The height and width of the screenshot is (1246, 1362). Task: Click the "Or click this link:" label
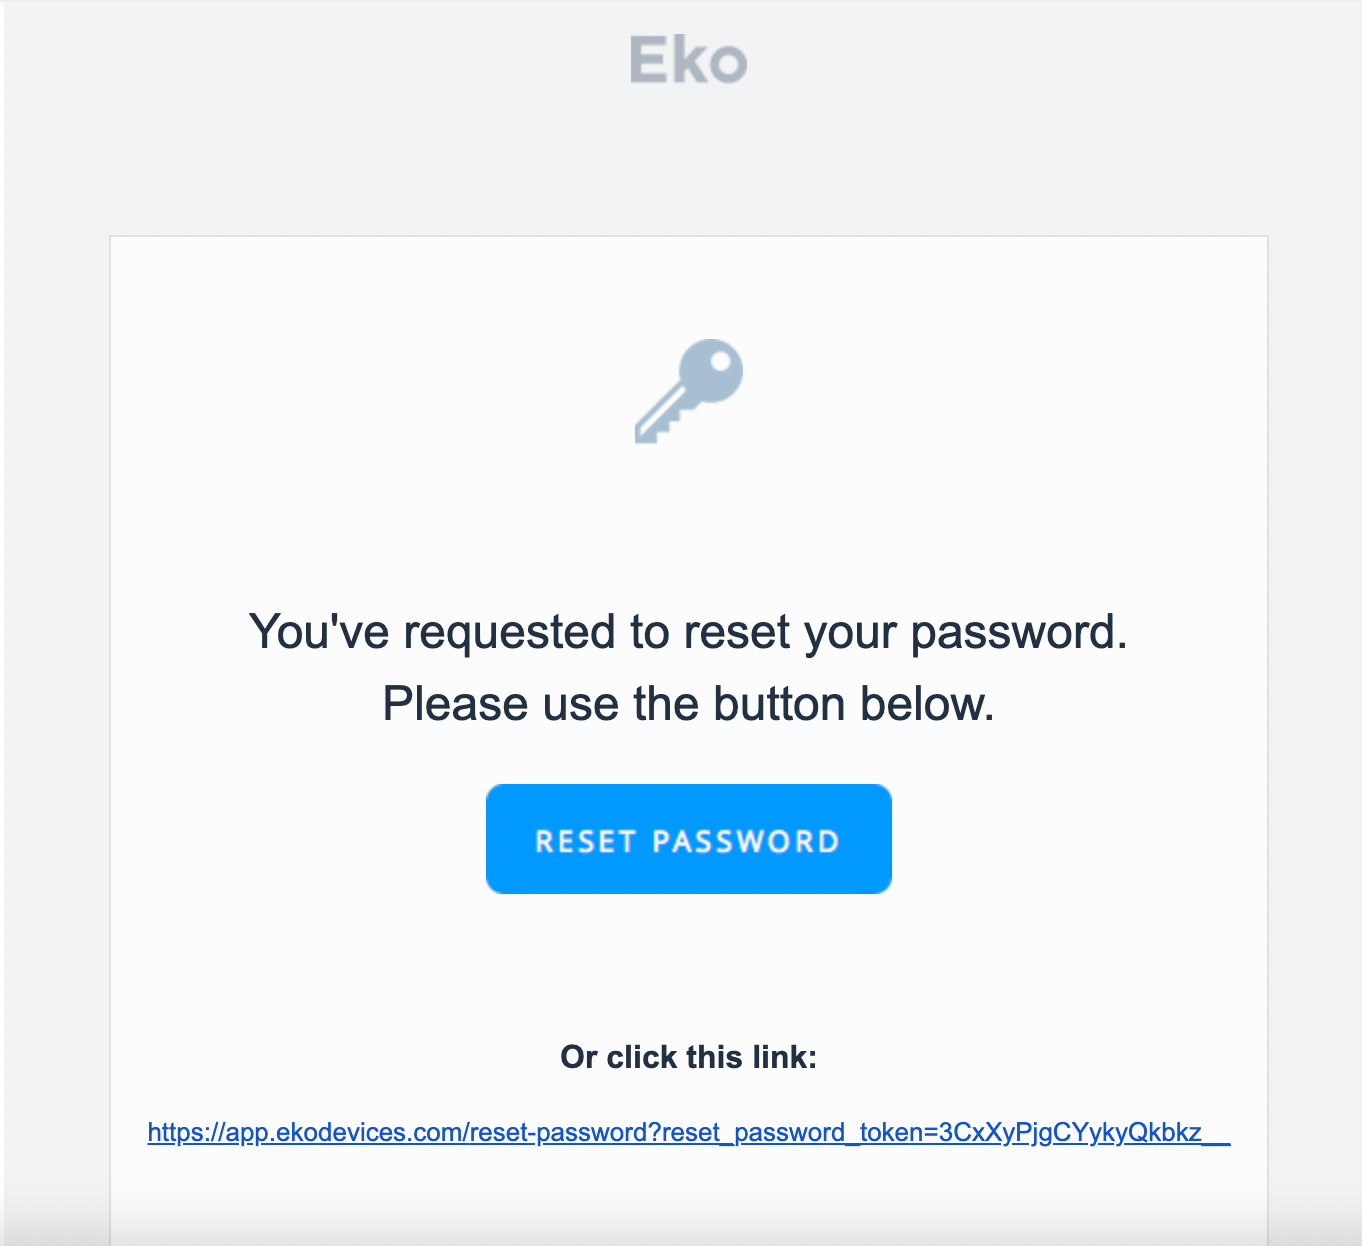click(688, 1057)
